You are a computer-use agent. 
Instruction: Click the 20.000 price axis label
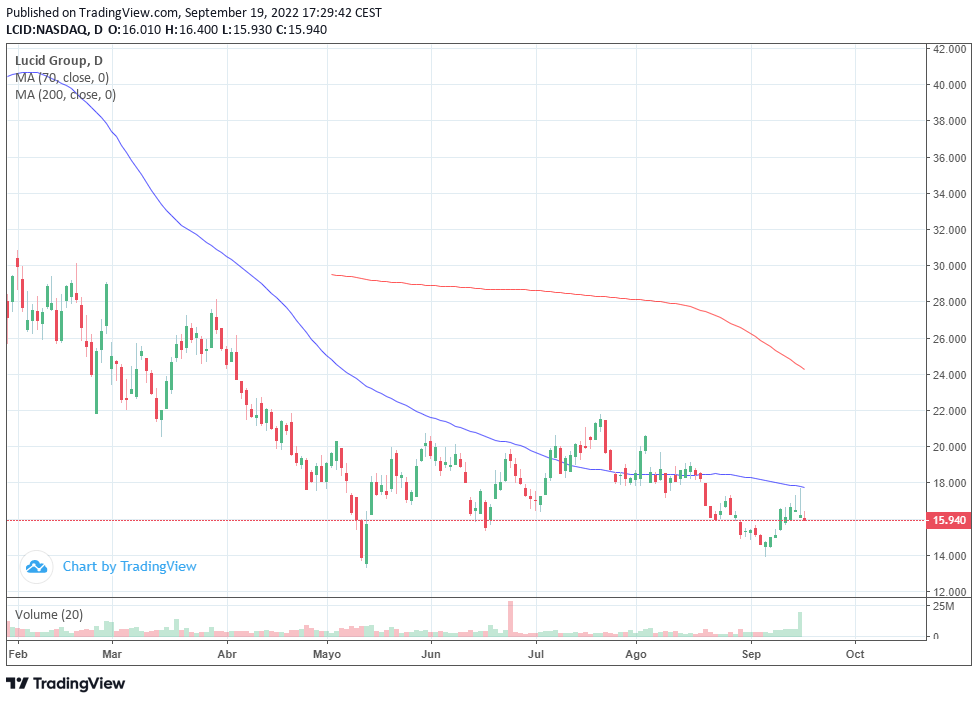click(949, 447)
